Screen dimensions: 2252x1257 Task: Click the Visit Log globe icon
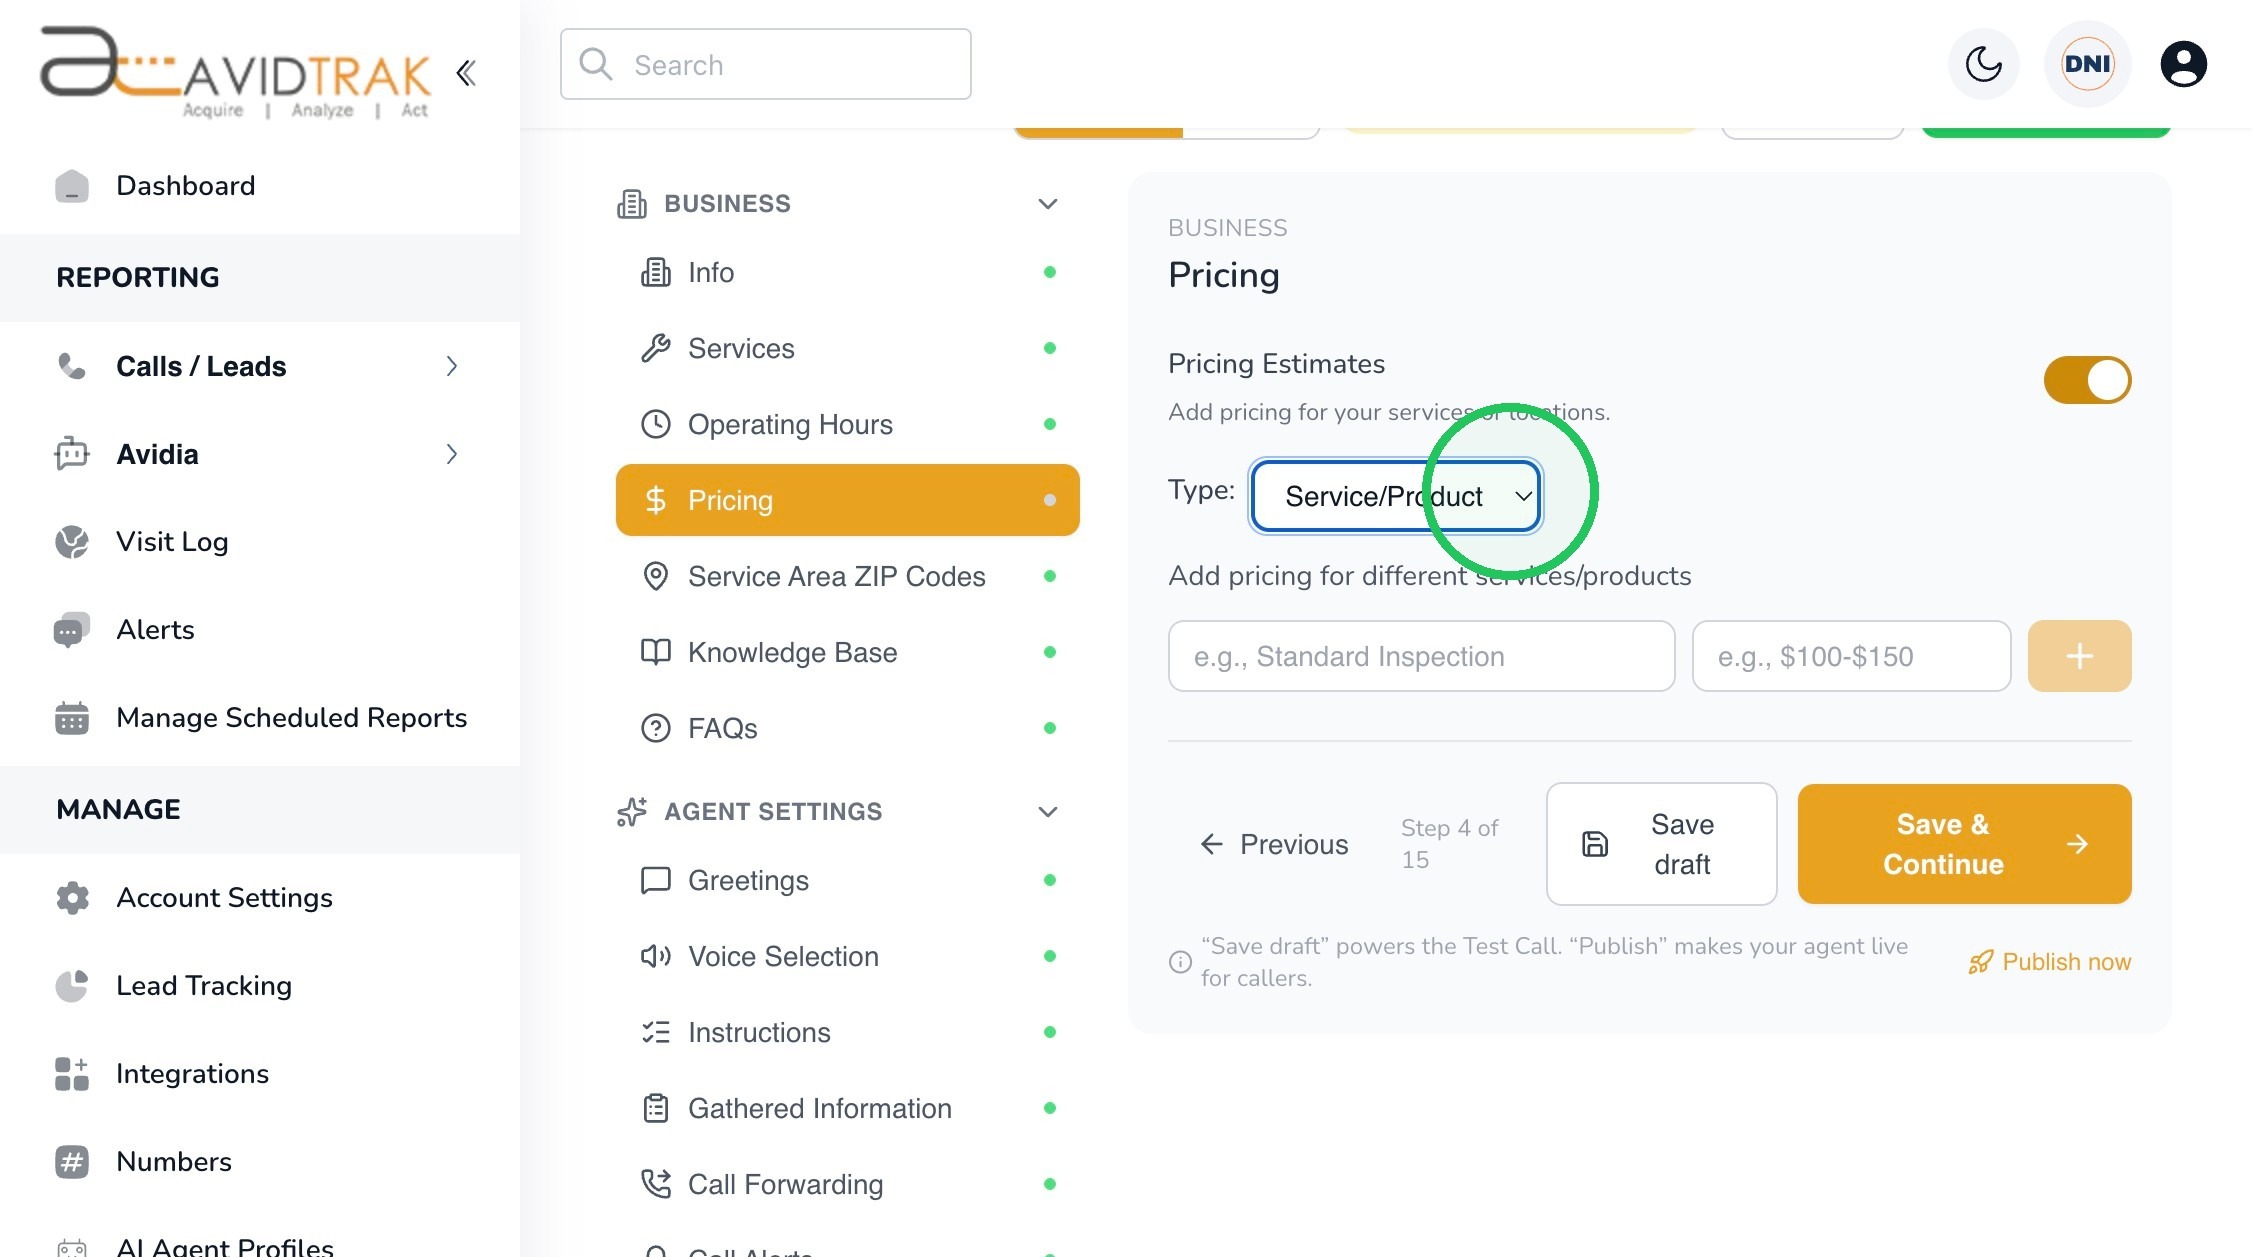click(x=72, y=541)
